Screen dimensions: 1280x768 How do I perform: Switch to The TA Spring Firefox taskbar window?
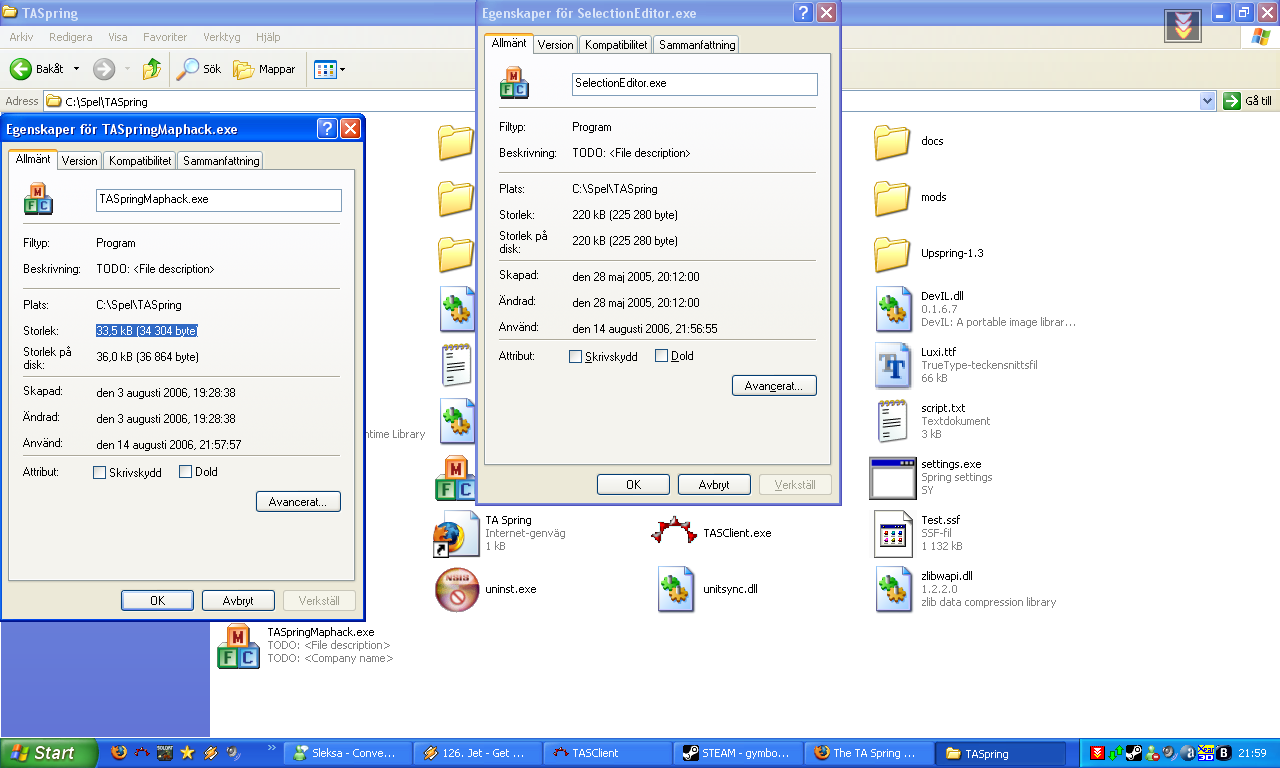(867, 754)
